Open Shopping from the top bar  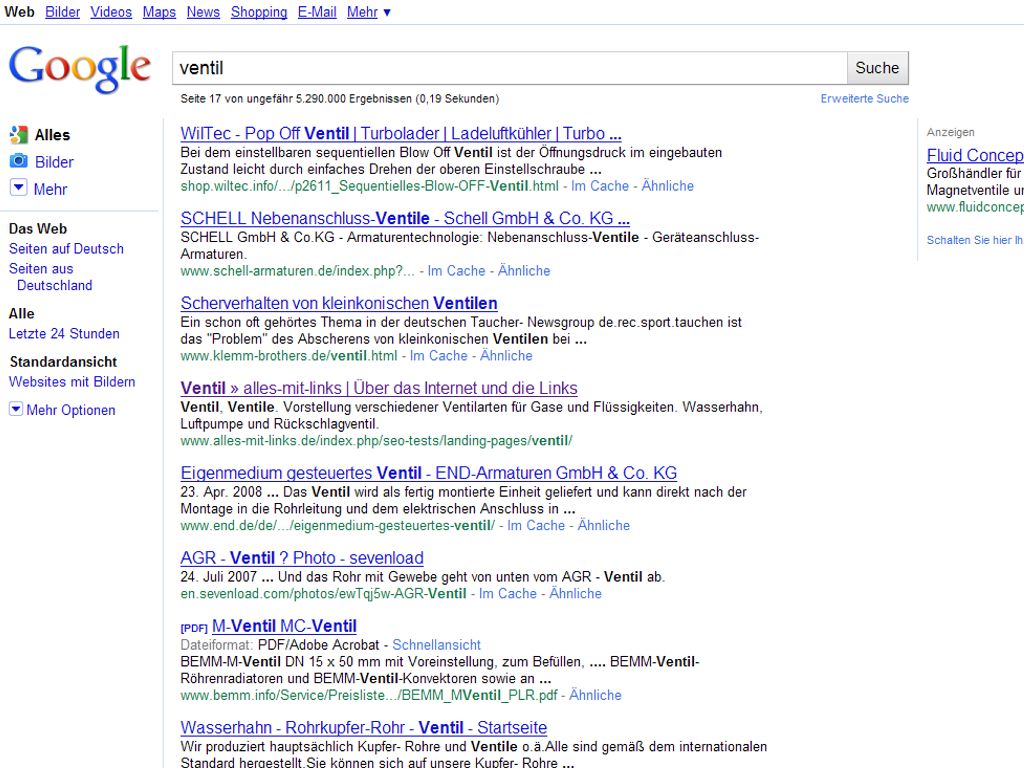pyautogui.click(x=259, y=12)
